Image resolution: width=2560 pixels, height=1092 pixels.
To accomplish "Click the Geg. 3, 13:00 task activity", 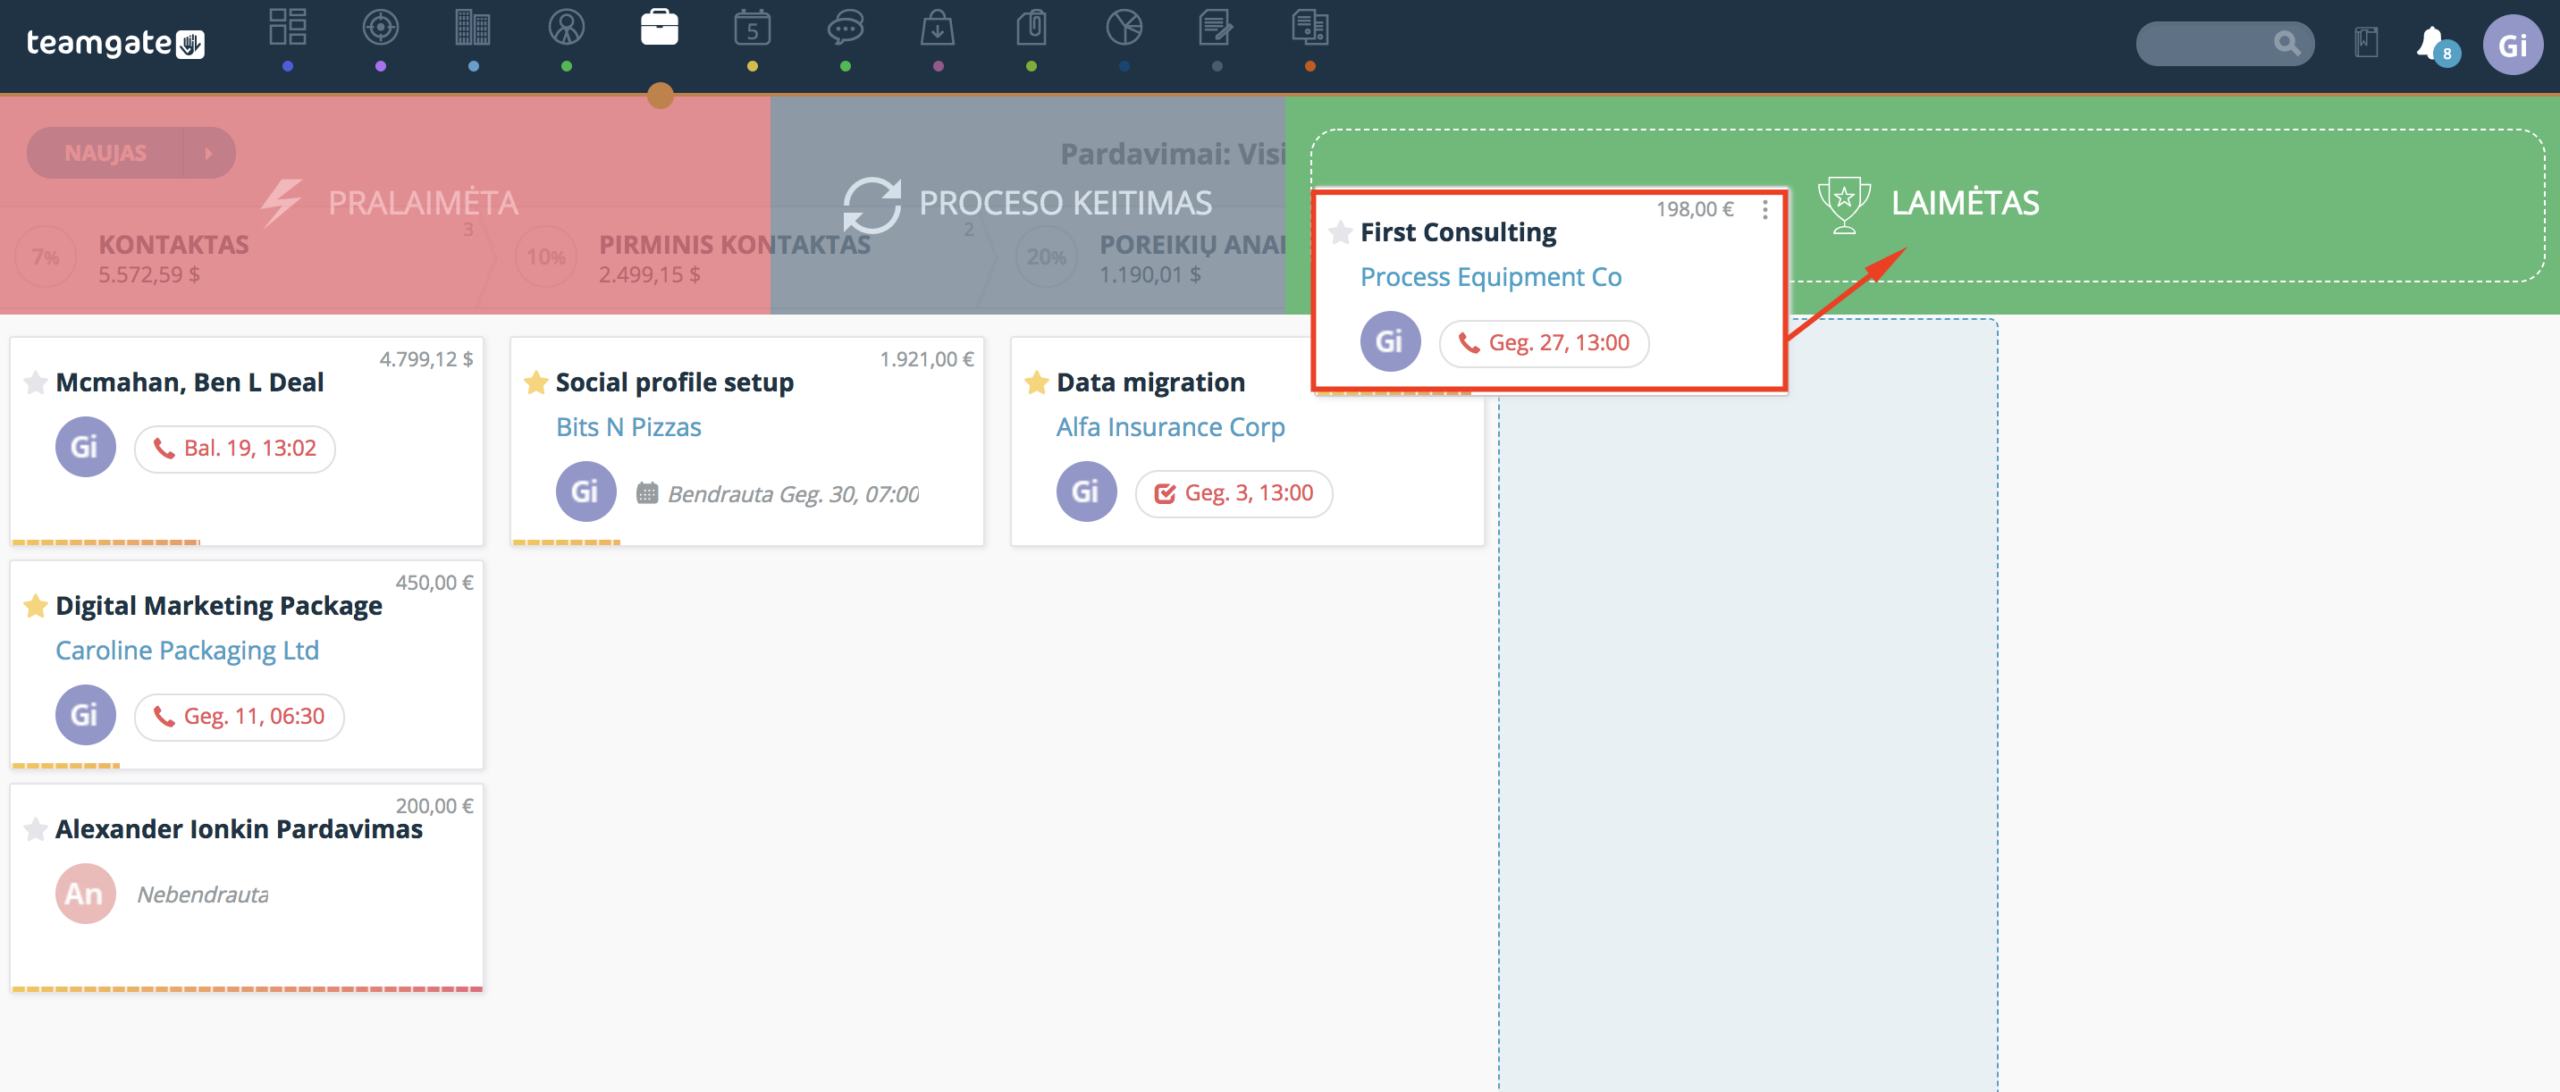I will coord(1234,494).
